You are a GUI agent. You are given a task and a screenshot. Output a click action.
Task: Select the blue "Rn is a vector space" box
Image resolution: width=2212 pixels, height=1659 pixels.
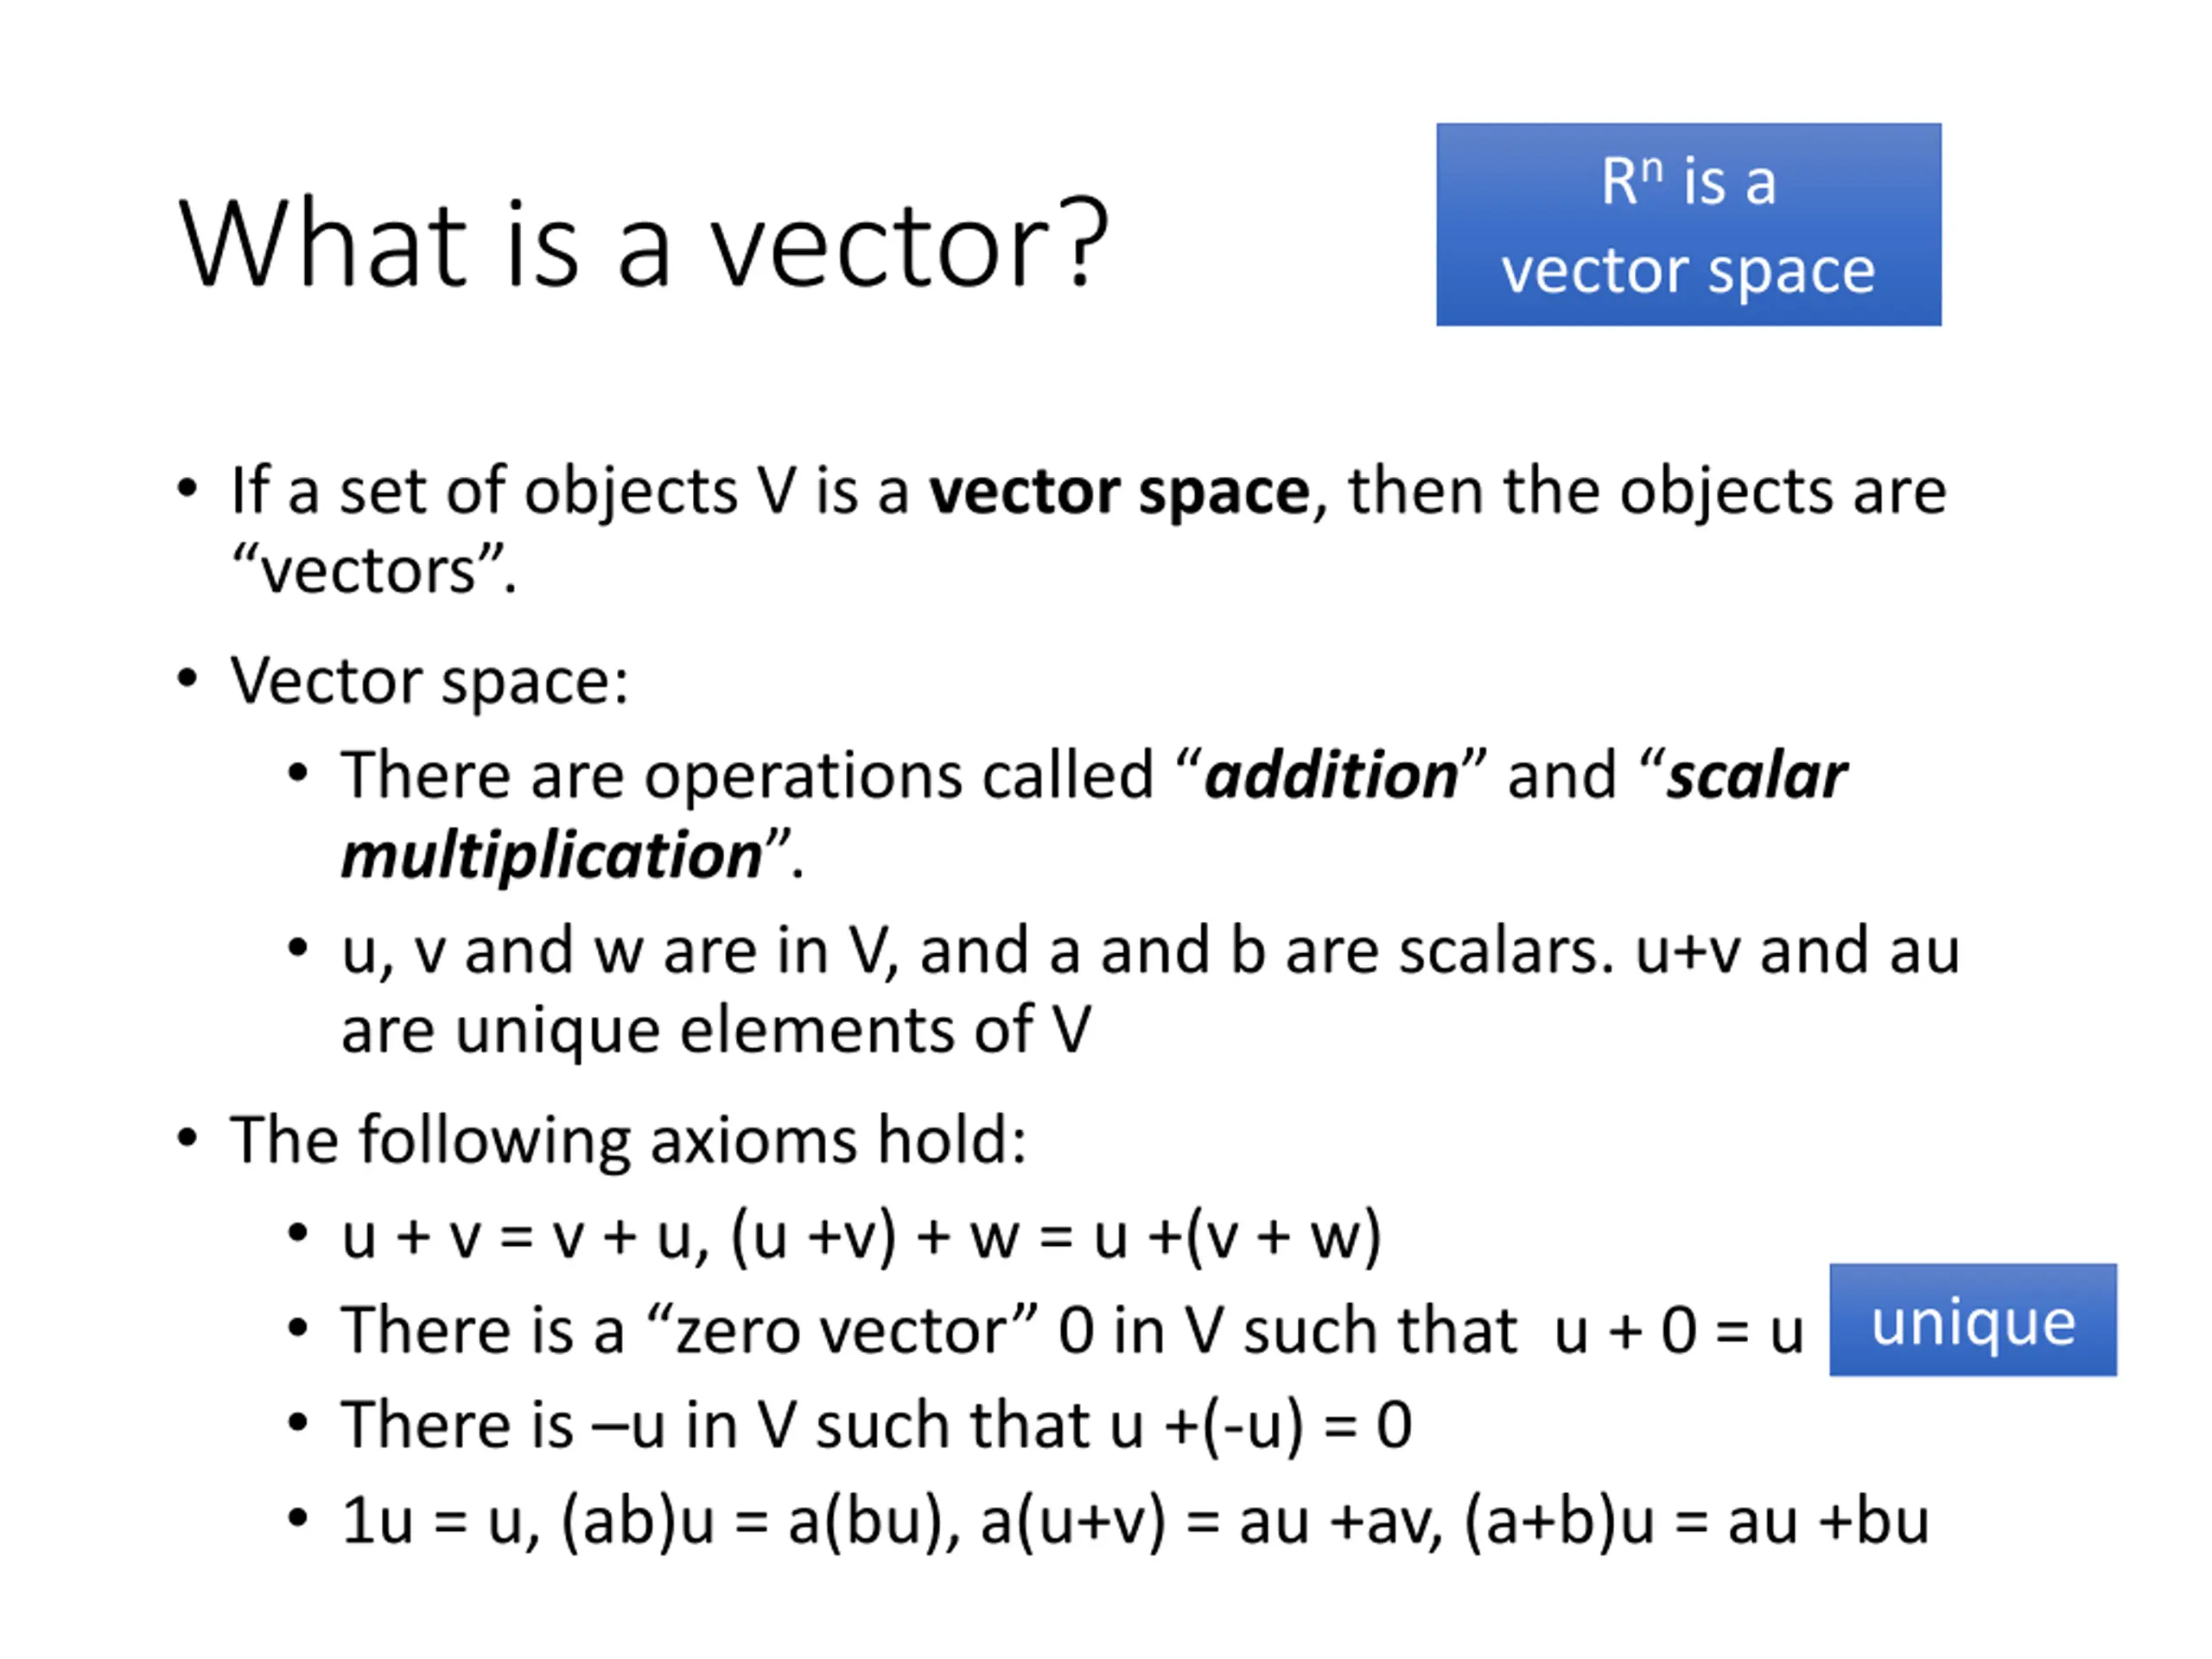point(1688,224)
